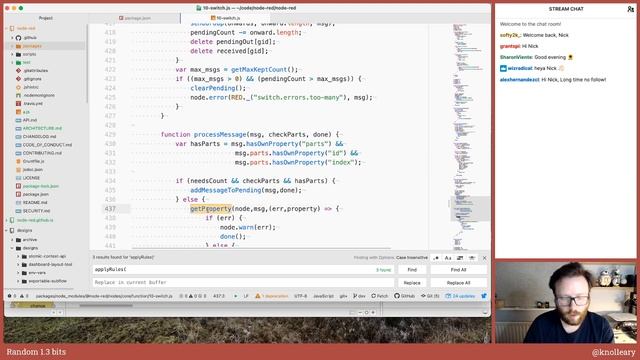Click the git icon beside .gitignore
Viewport: 640px width, 360px height.
18,79
